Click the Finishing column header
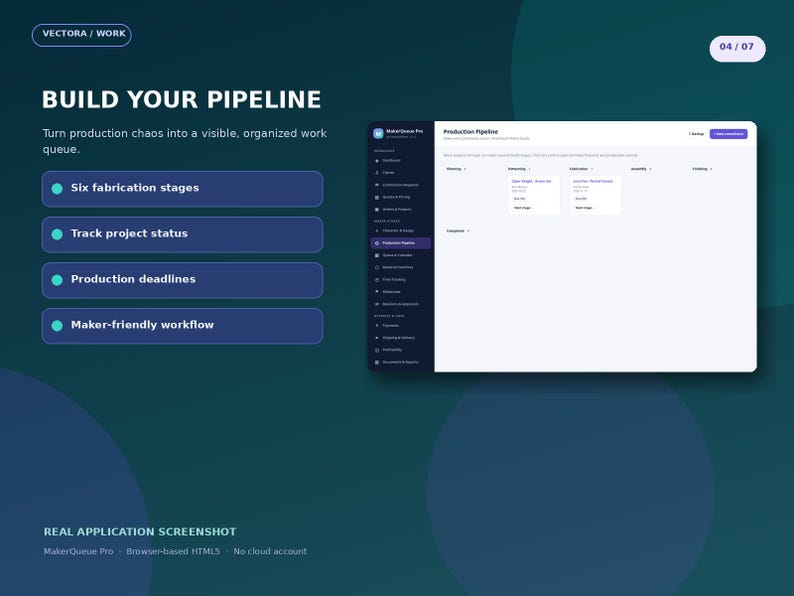Viewport: 794px width, 596px height. pos(702,169)
